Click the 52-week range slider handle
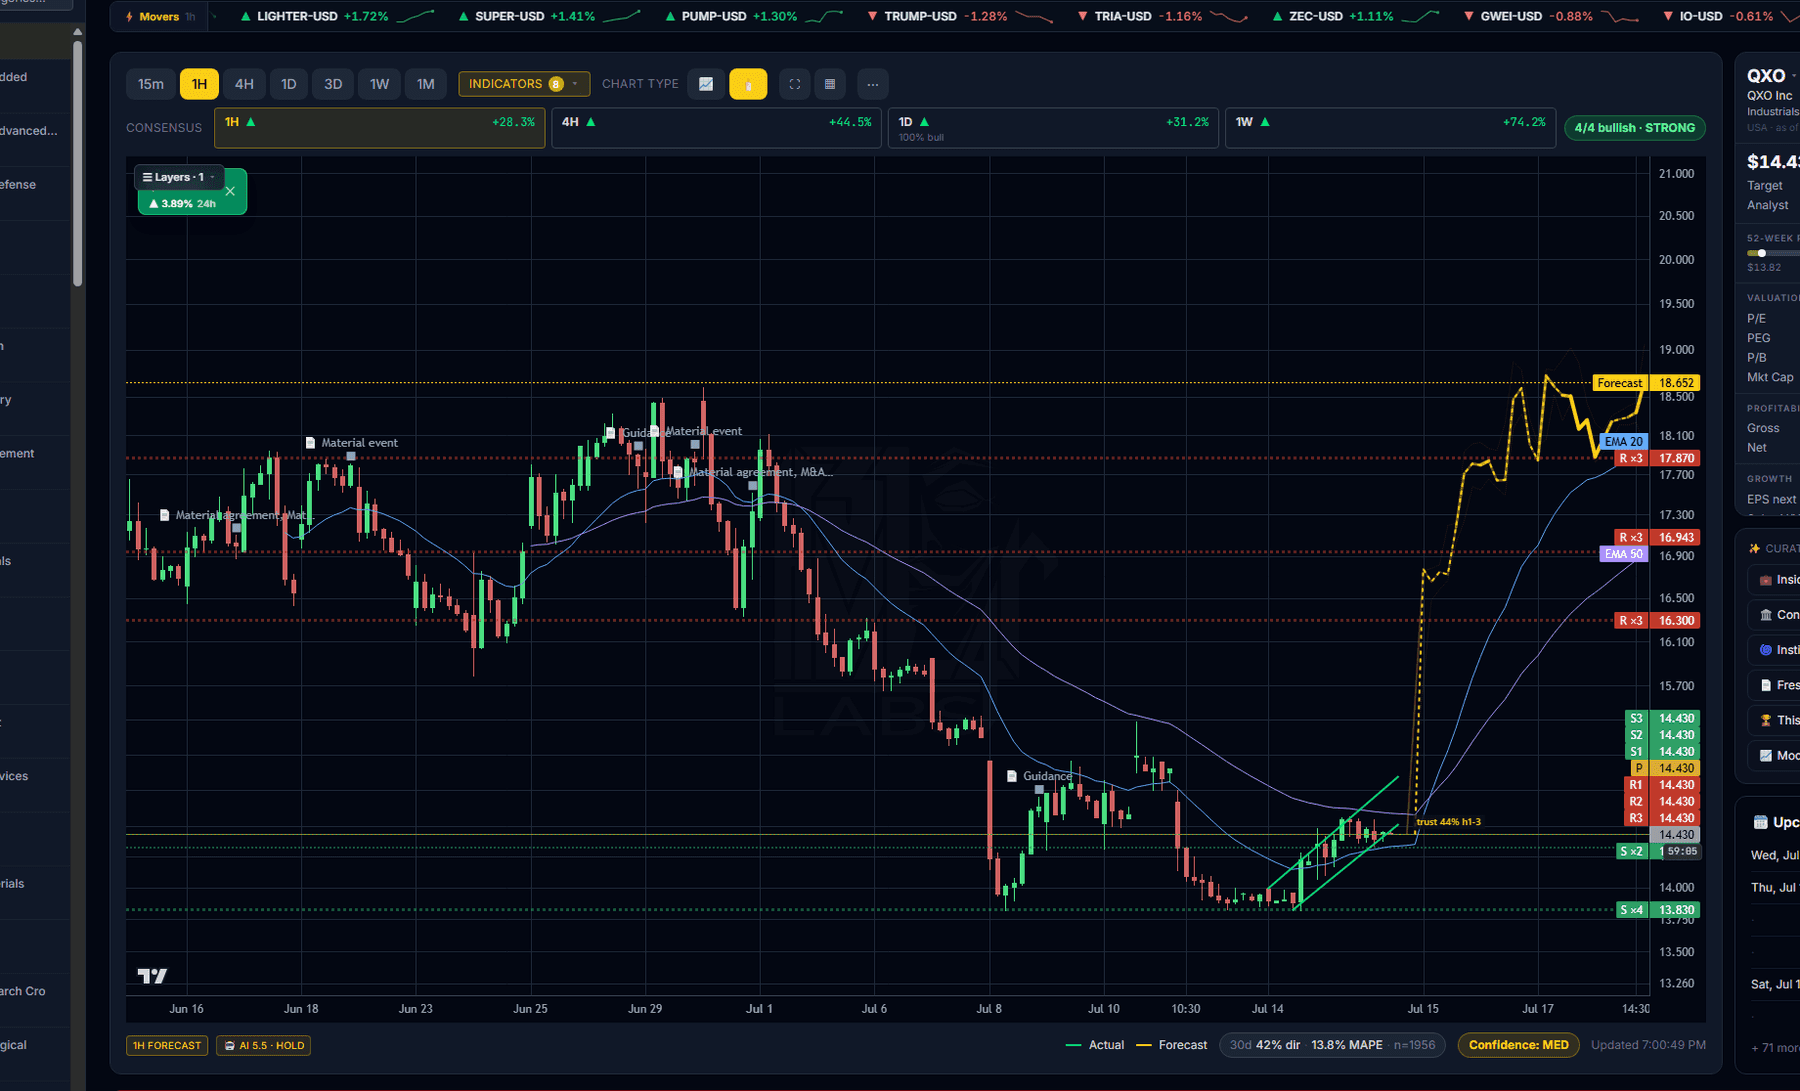This screenshot has width=1800, height=1091. tap(1761, 253)
